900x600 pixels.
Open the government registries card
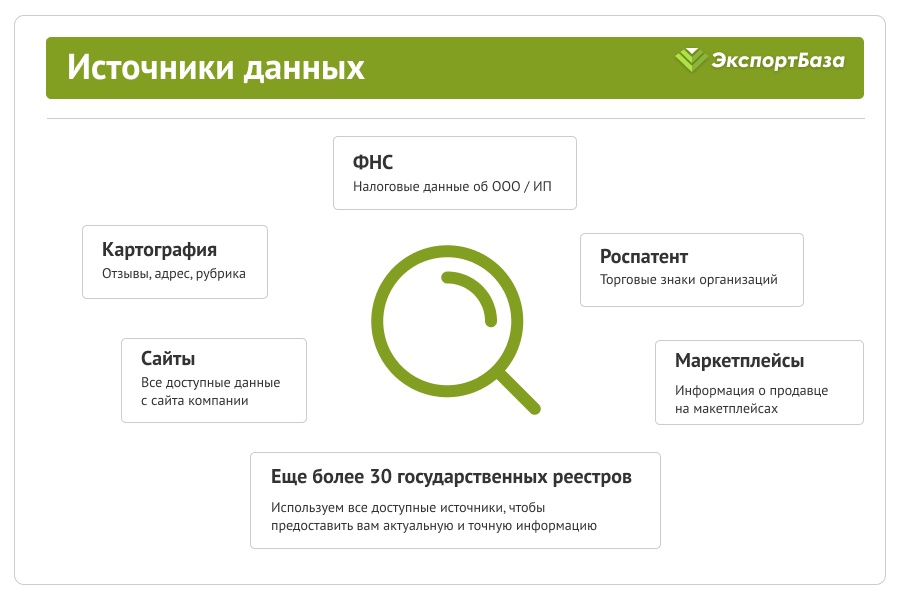coord(455,499)
